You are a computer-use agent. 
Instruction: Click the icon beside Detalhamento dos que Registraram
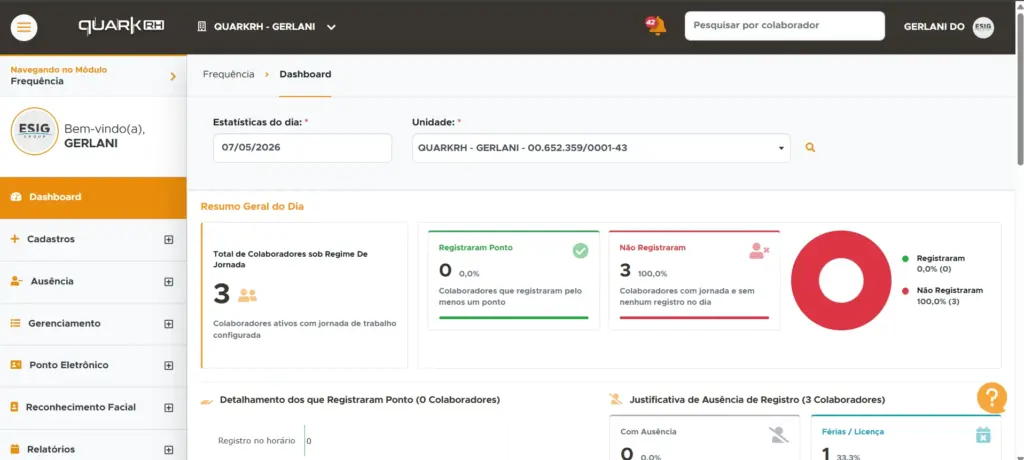coord(207,400)
